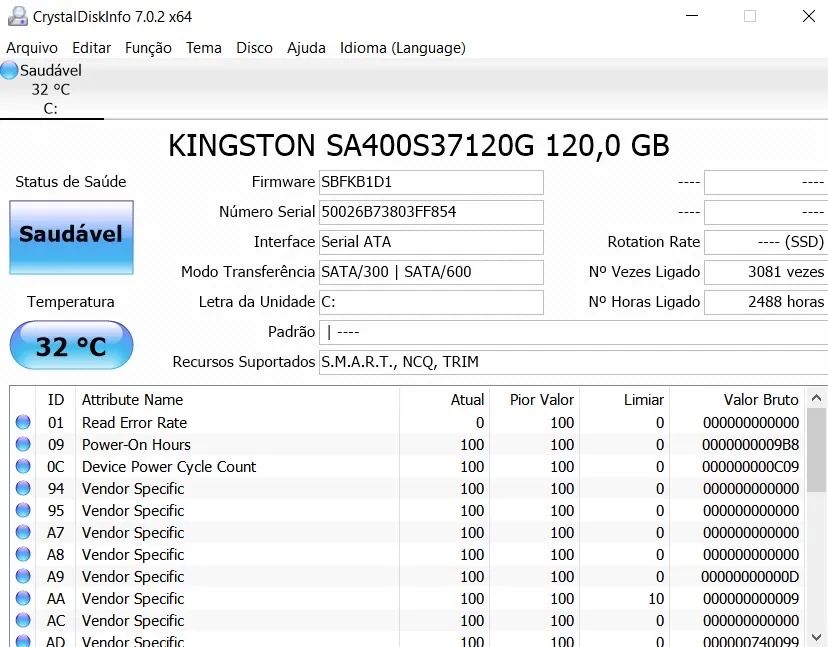Click raw value 00000000000D
This screenshot has height=647, width=828.
point(750,577)
